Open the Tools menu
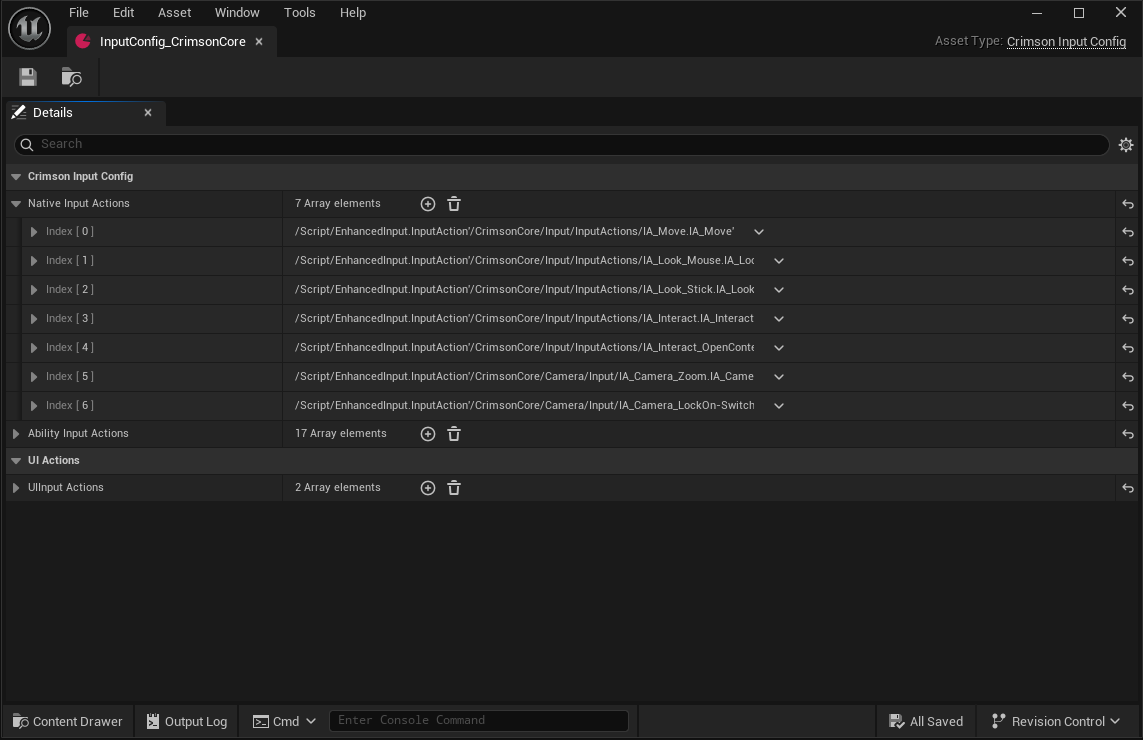The height and width of the screenshot is (740, 1143). (300, 12)
